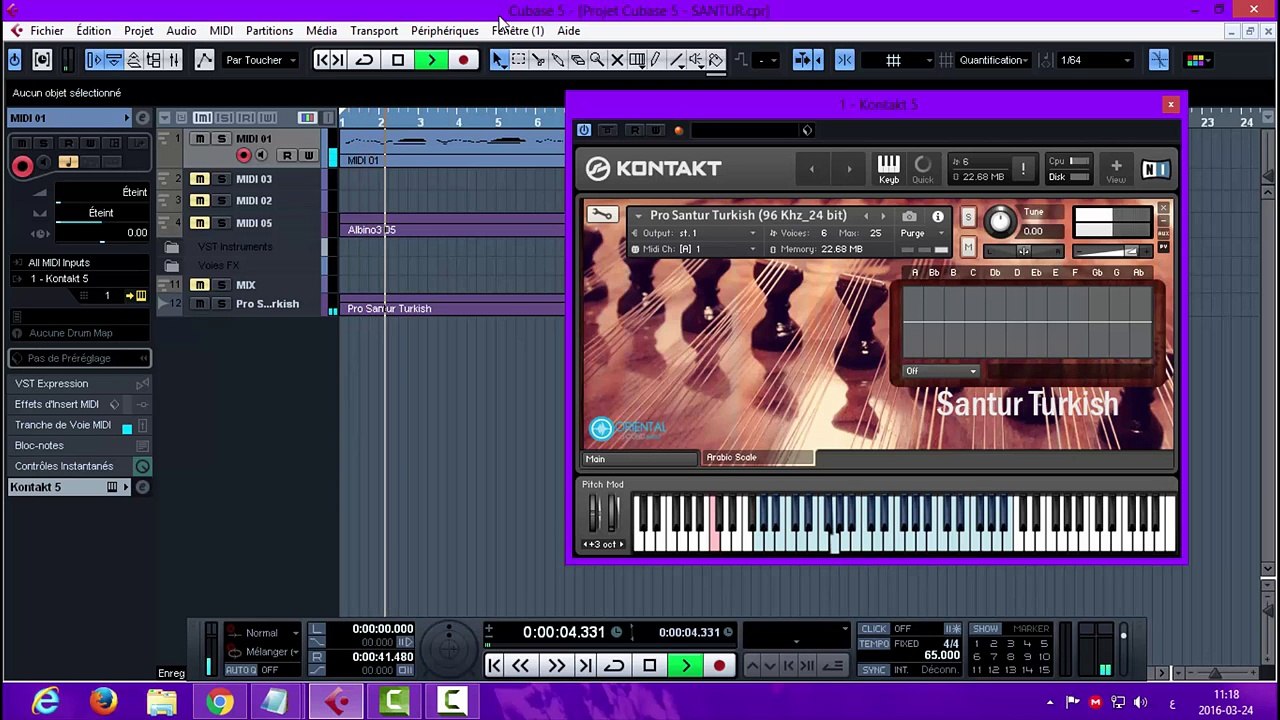
Task: Click the Kontakt panic exclamation button
Action: [1023, 169]
